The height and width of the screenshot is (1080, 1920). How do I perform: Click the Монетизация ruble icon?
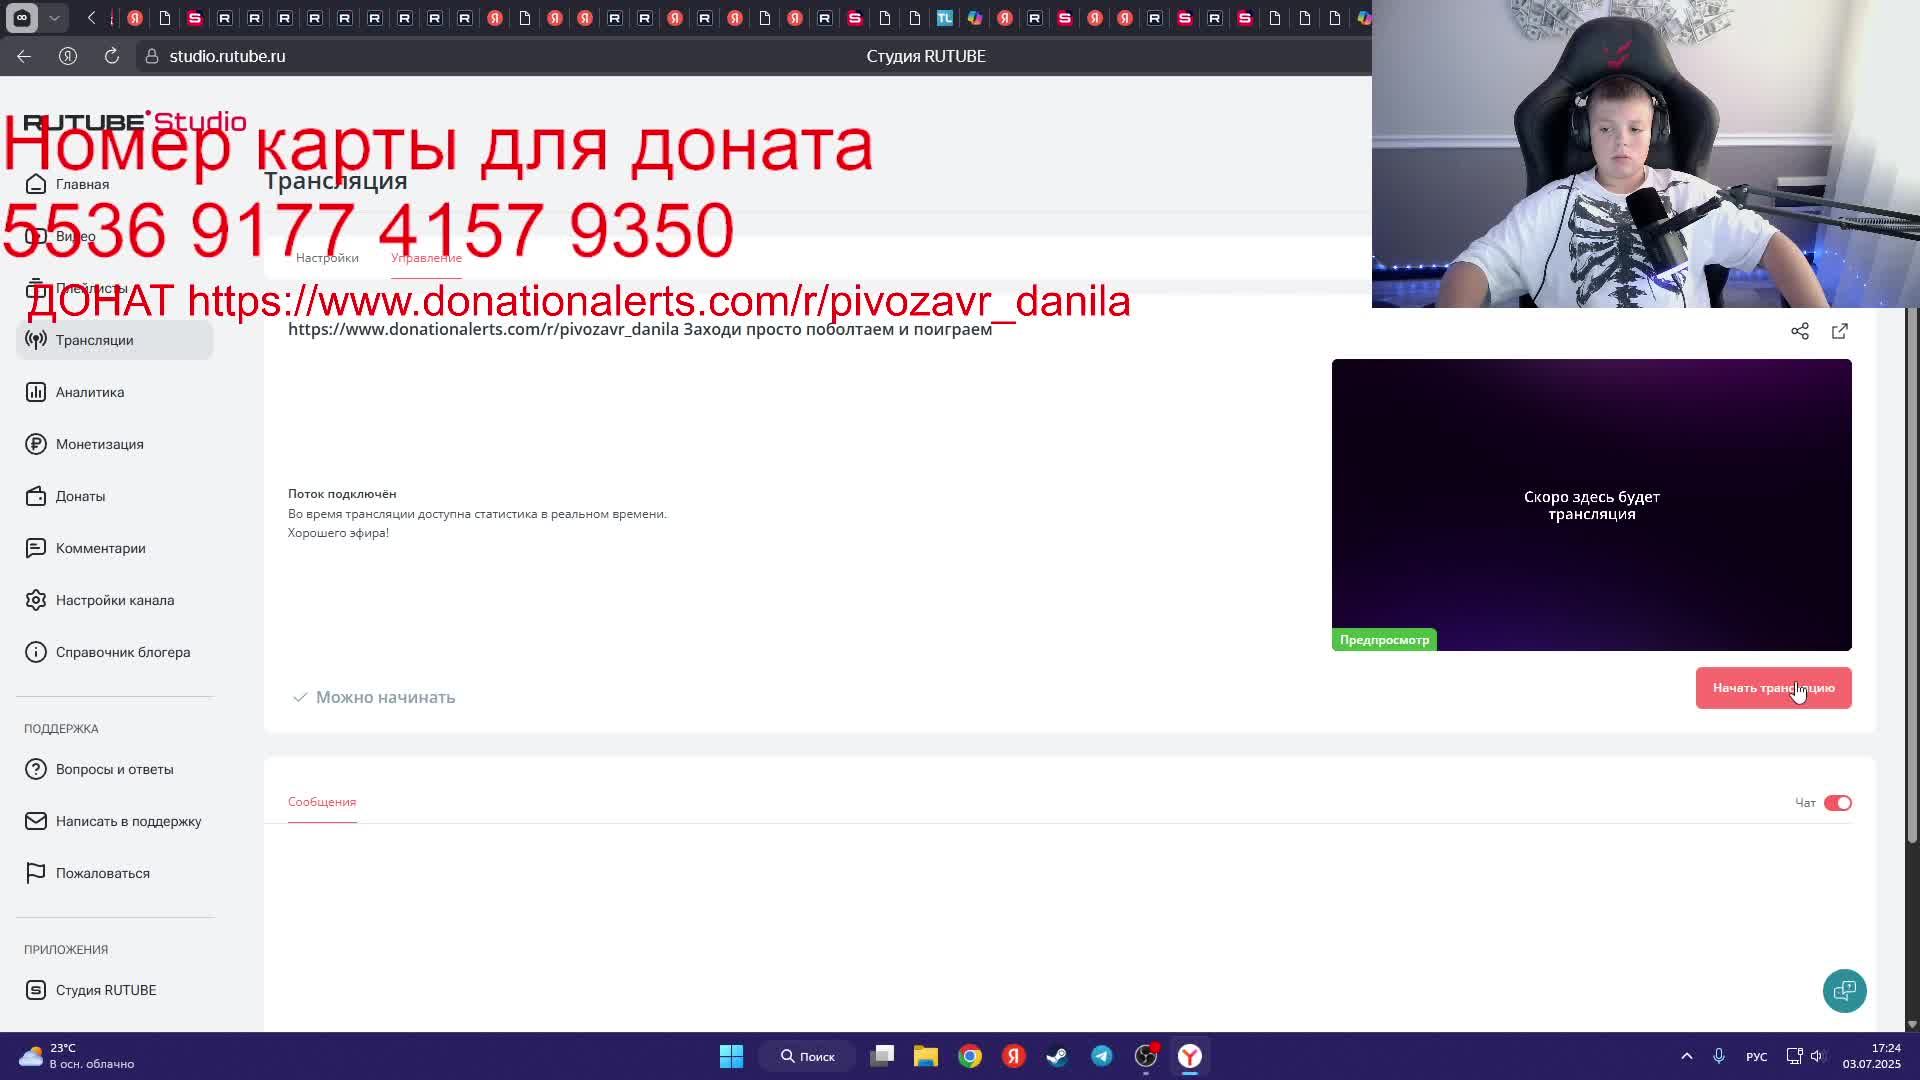[36, 444]
